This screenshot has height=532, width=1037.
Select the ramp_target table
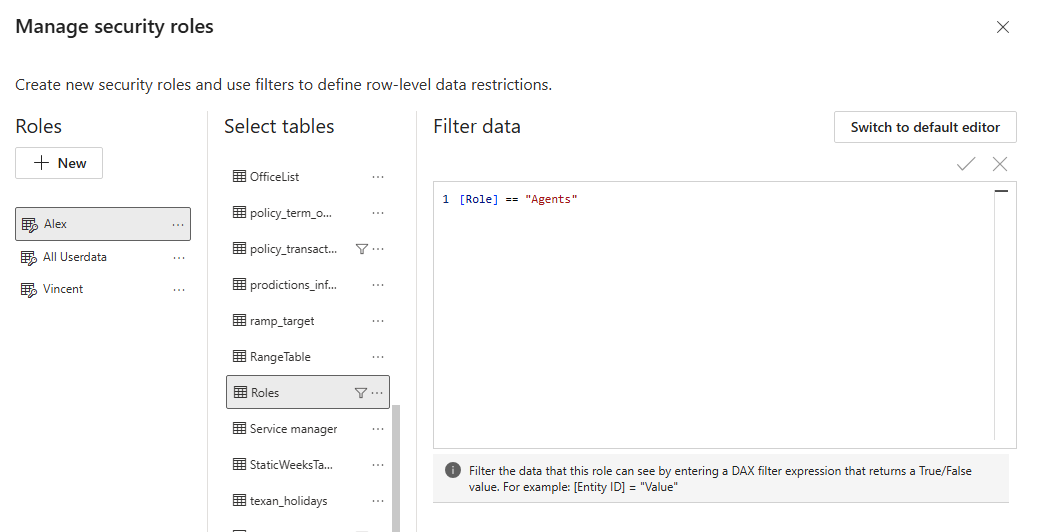pos(282,321)
